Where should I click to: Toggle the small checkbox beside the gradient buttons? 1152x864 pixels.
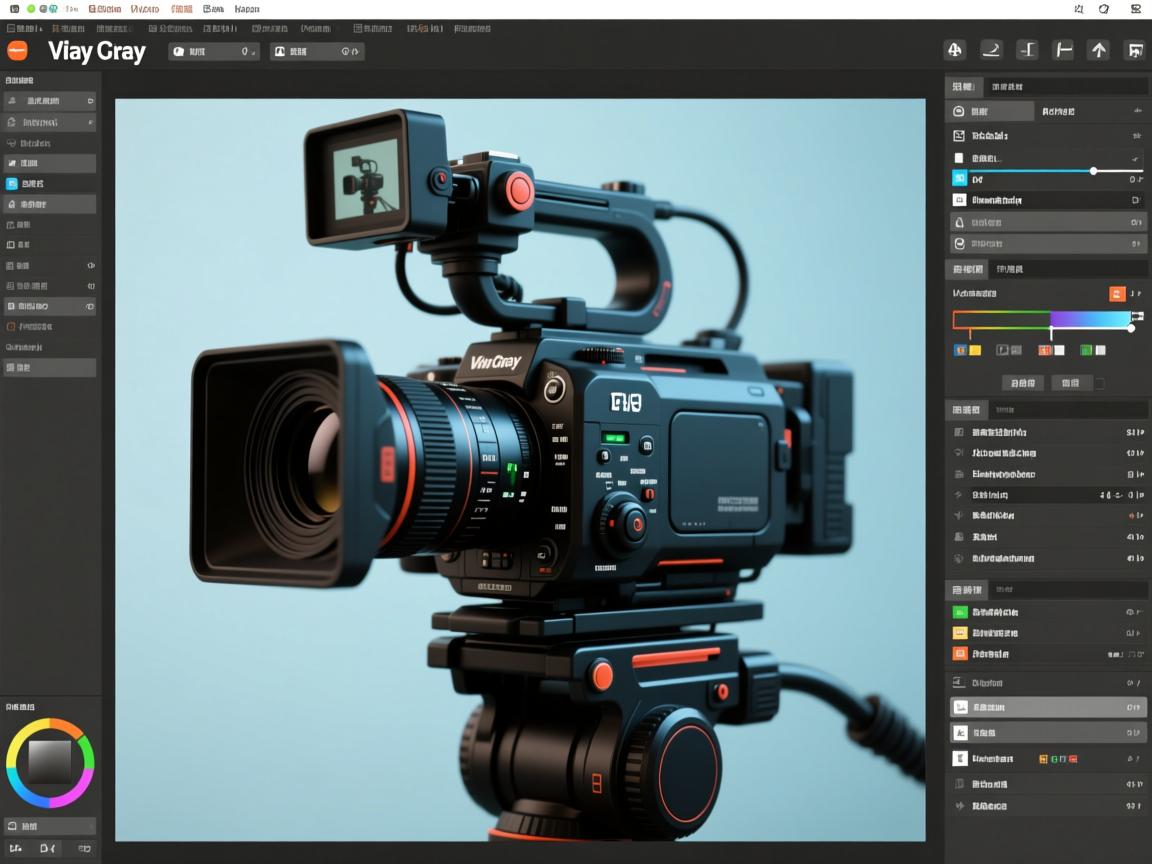pyautogui.click(x=1100, y=383)
